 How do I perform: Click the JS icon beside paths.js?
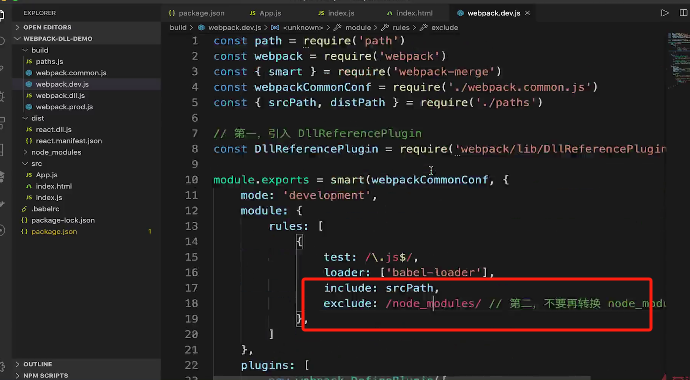(x=29, y=62)
